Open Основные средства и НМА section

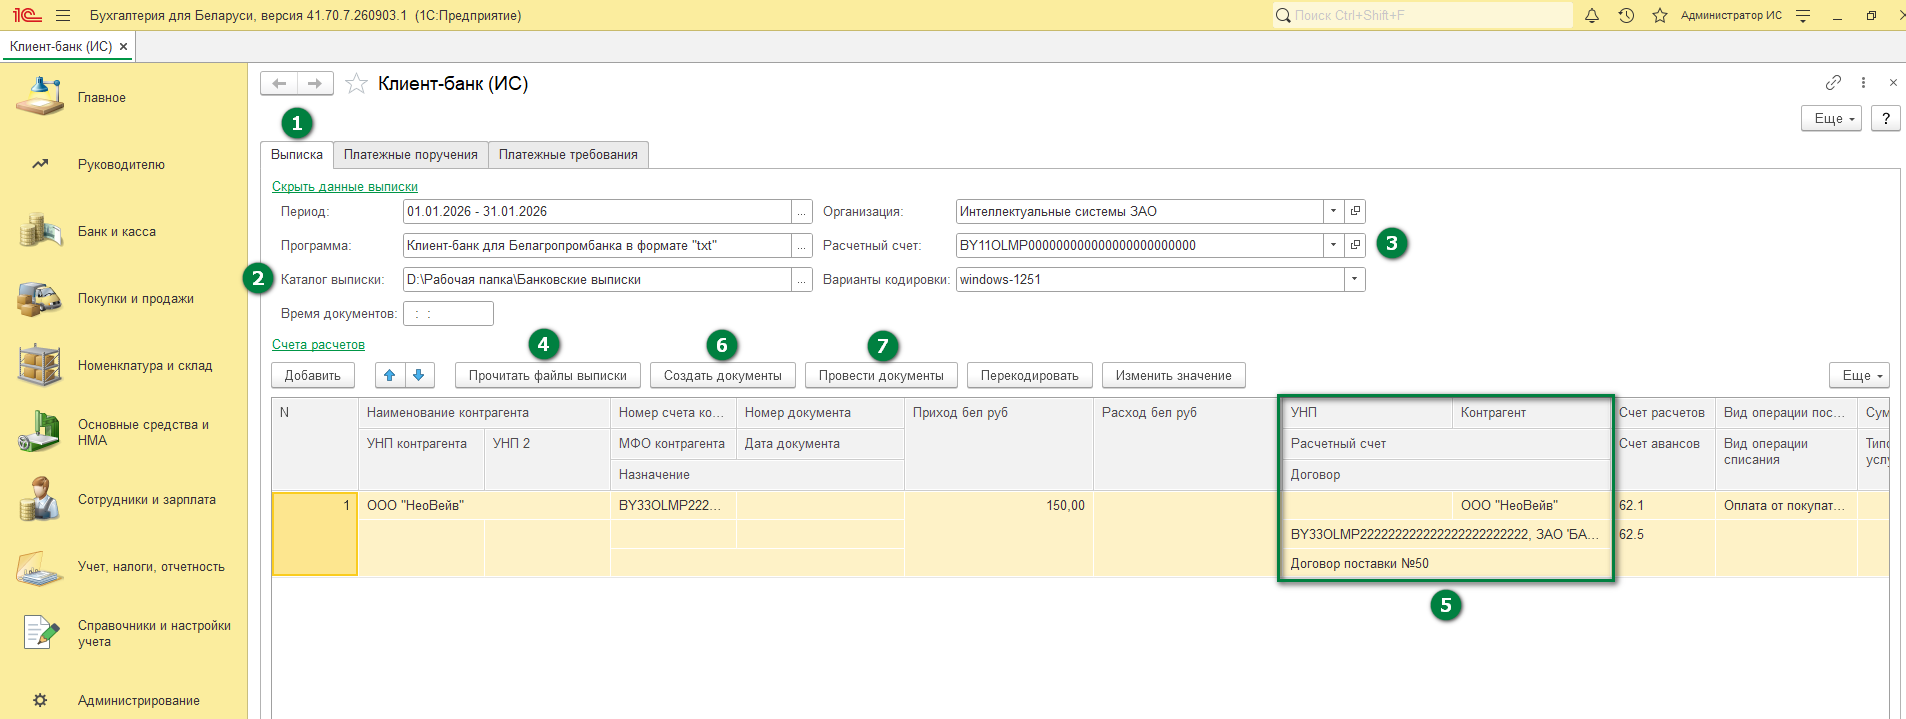tap(143, 432)
